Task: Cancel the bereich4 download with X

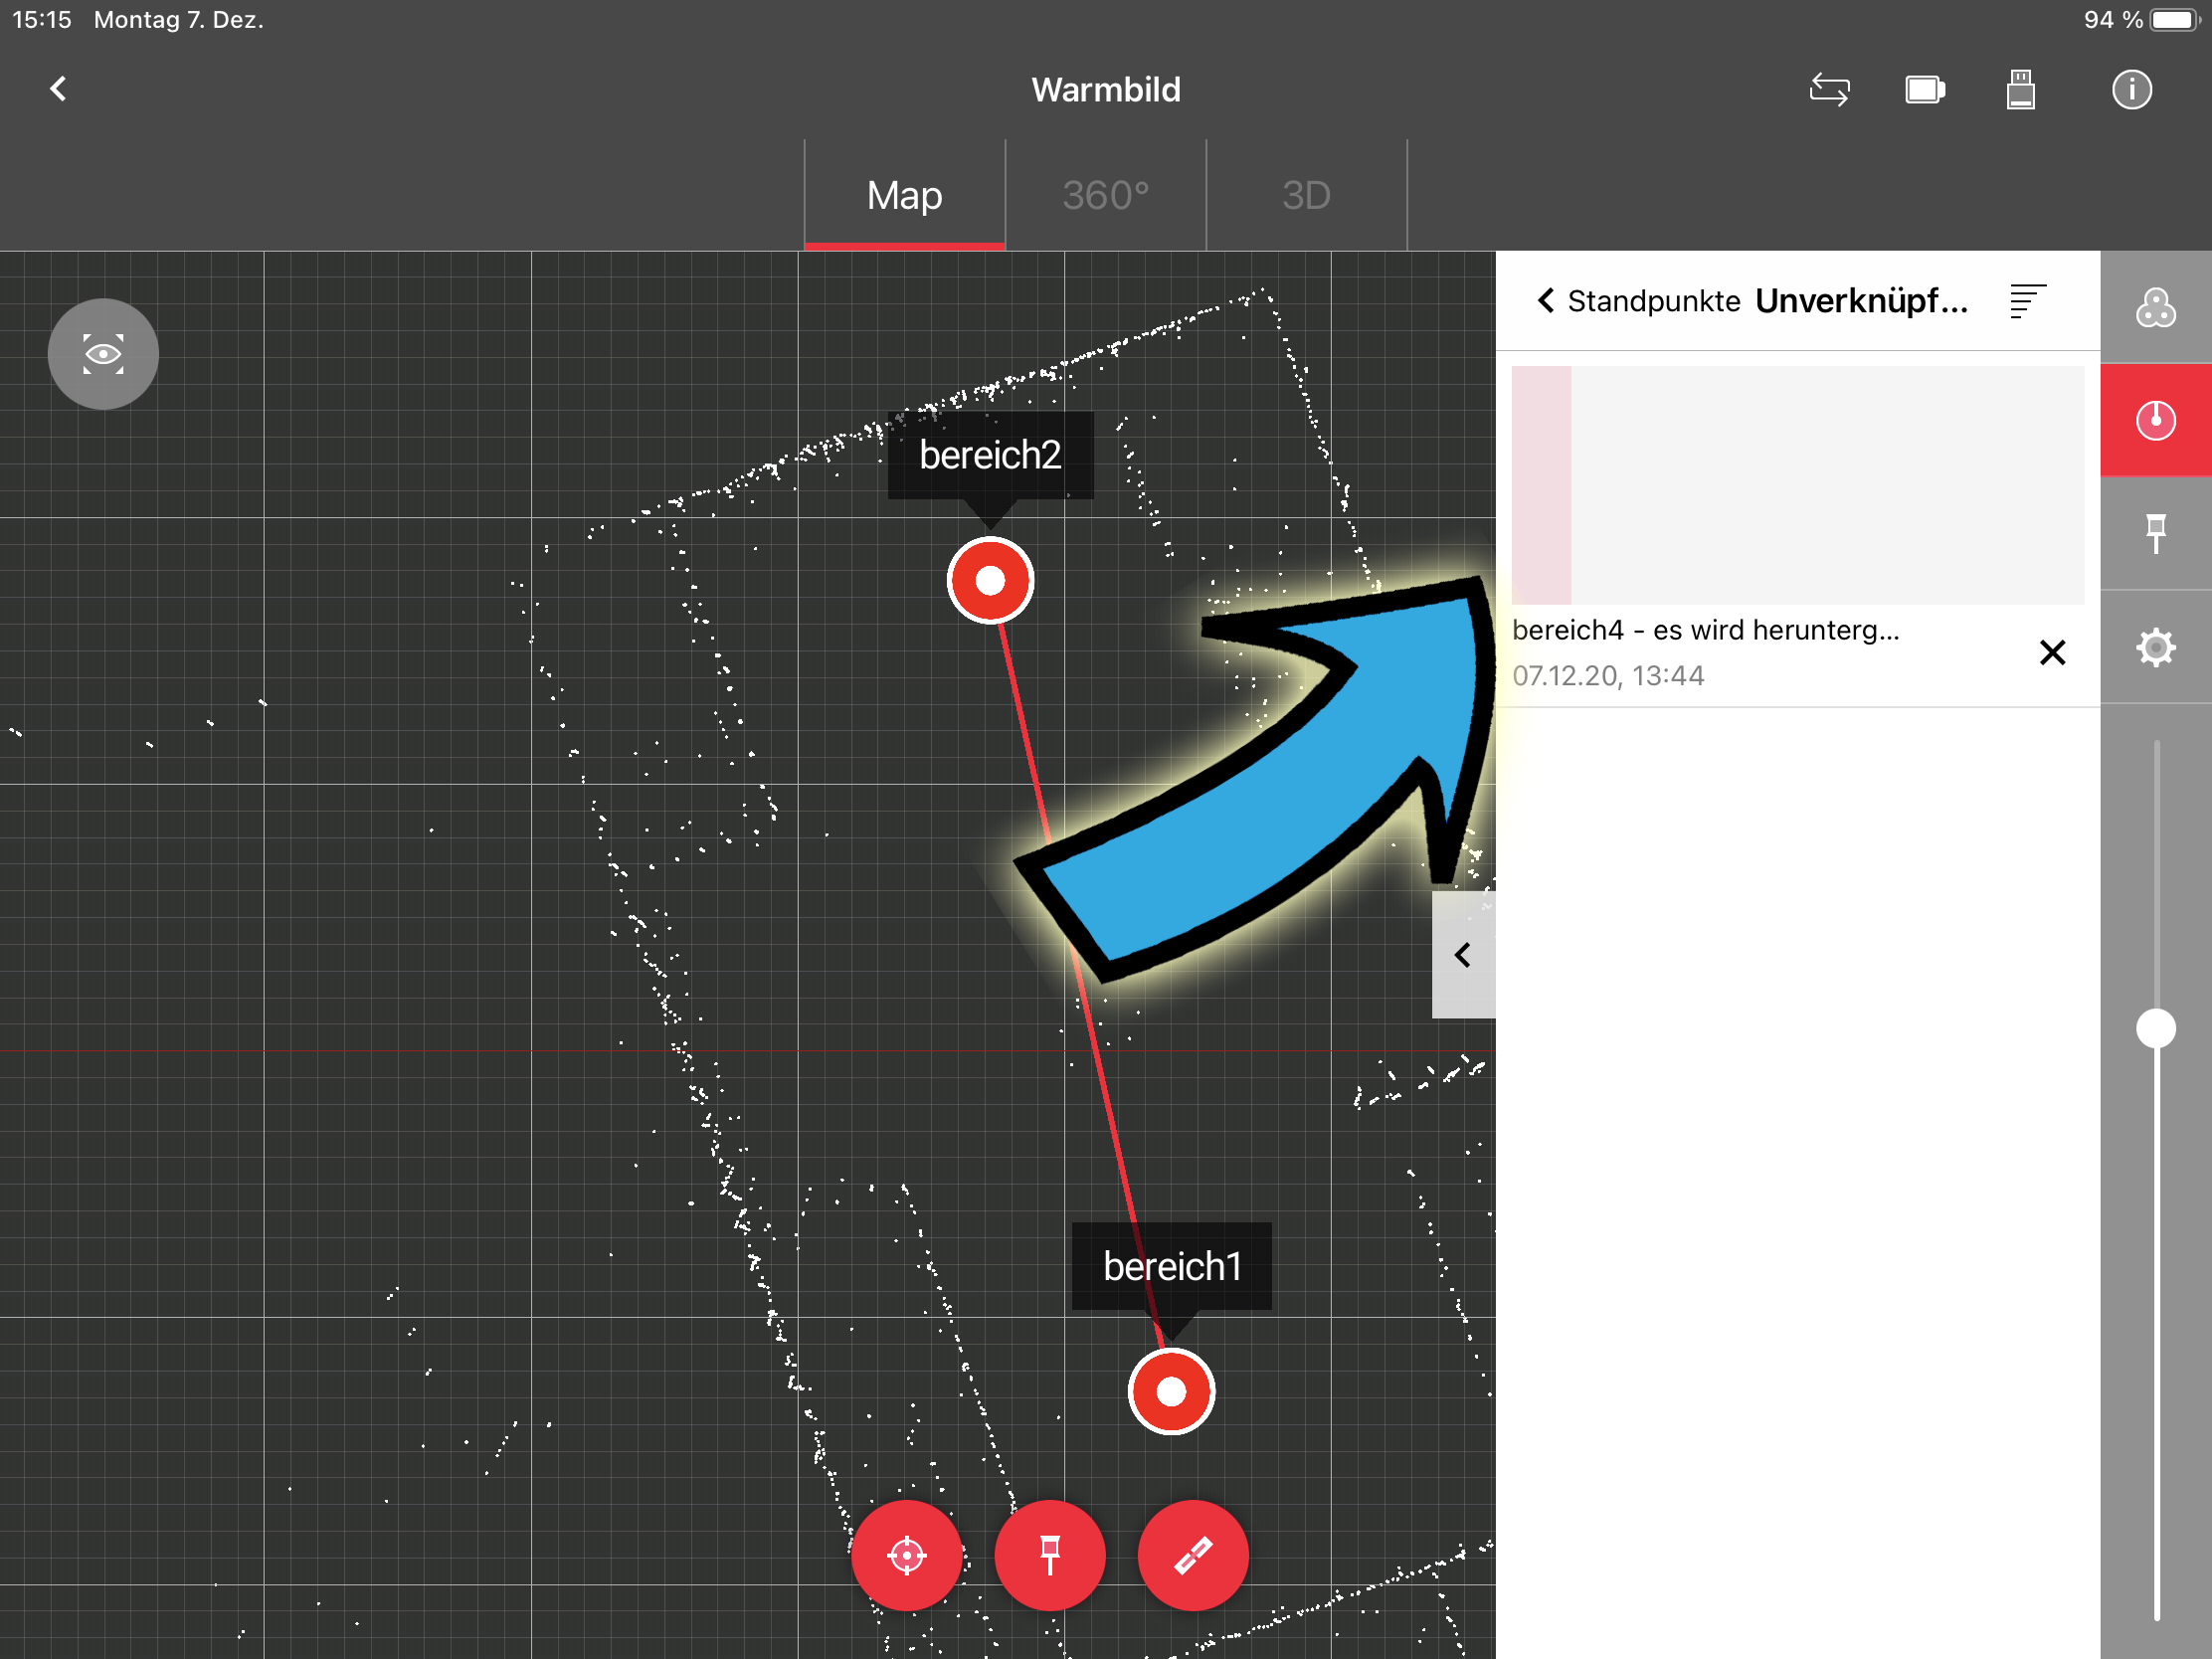Action: [x=2052, y=652]
